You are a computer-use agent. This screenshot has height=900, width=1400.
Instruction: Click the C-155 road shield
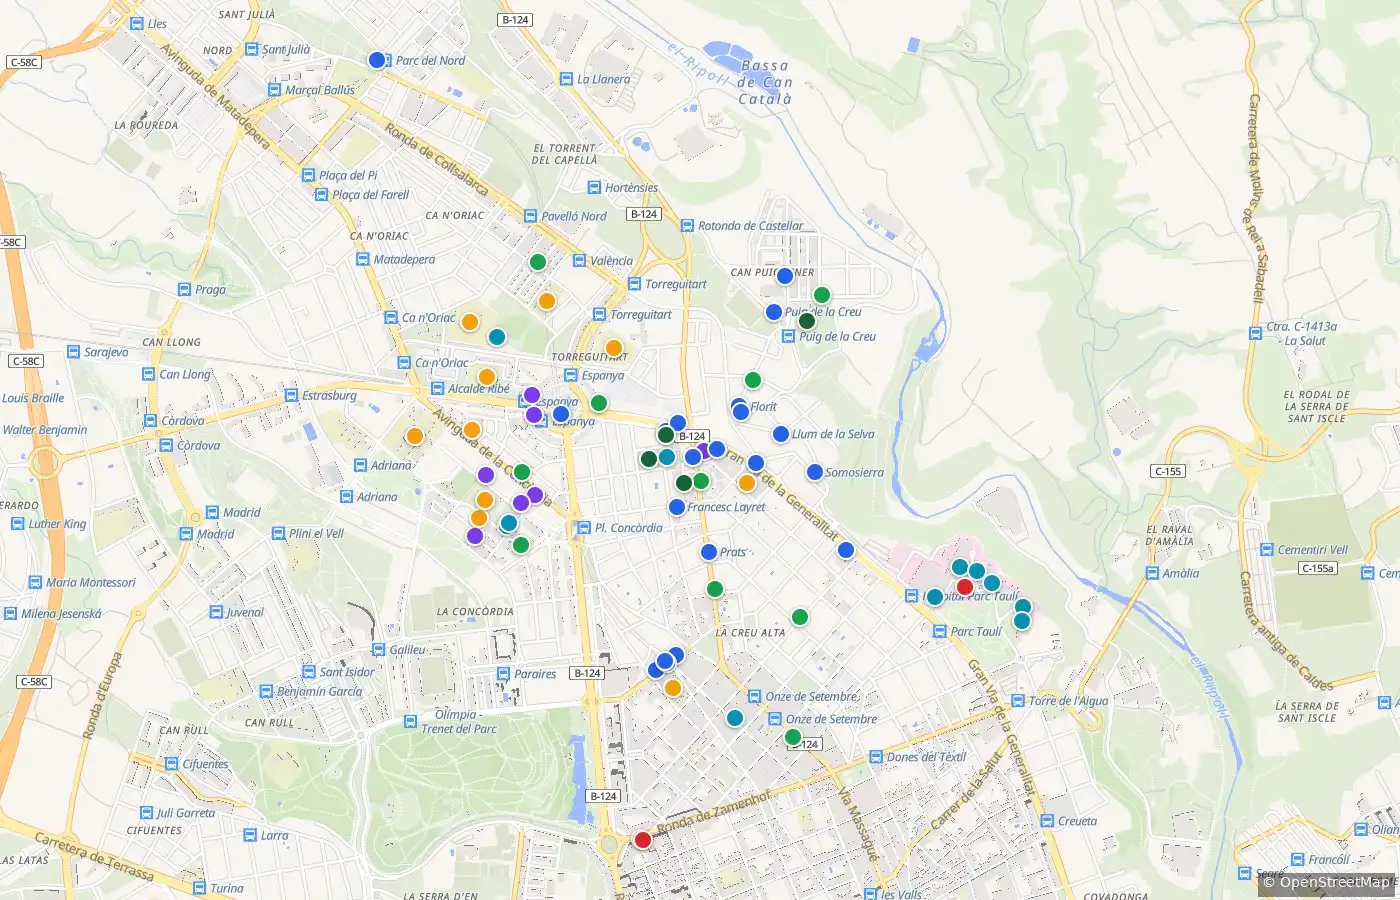point(1168,471)
